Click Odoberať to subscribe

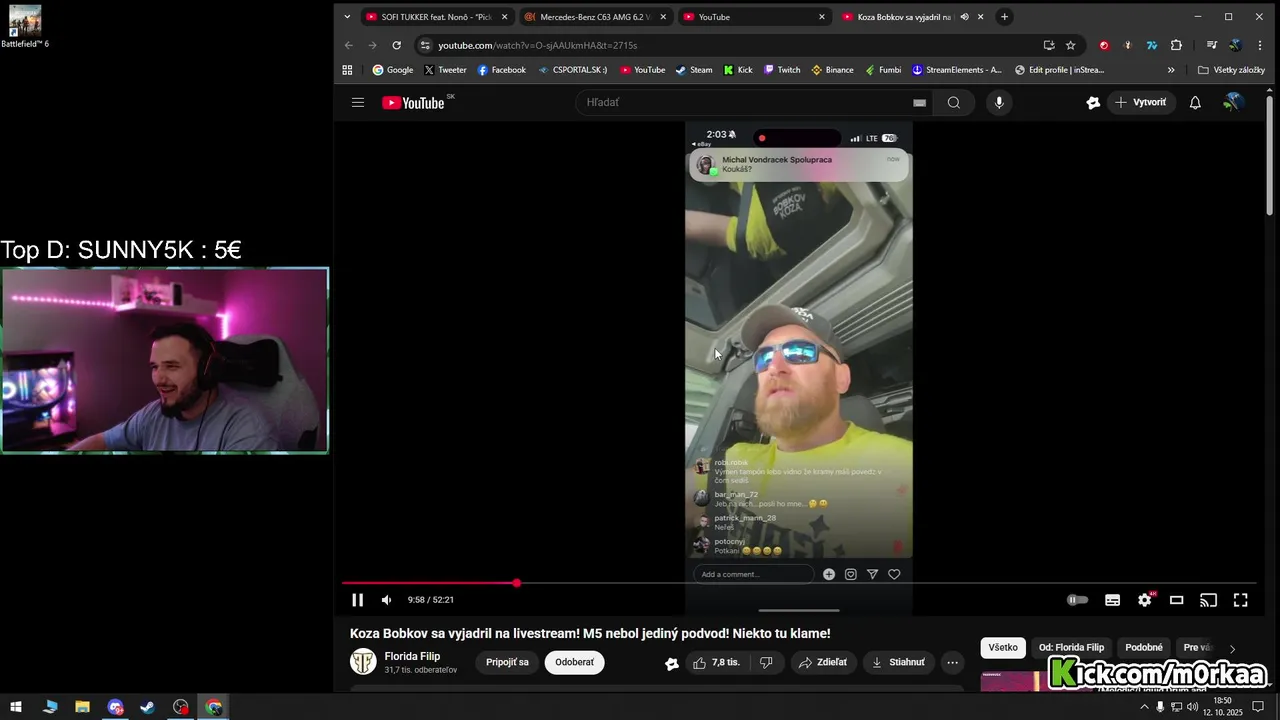[574, 662]
